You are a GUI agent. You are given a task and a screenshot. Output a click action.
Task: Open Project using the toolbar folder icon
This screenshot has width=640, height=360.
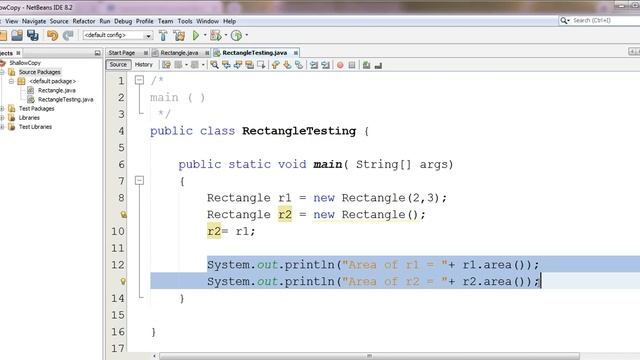[x=17, y=36]
